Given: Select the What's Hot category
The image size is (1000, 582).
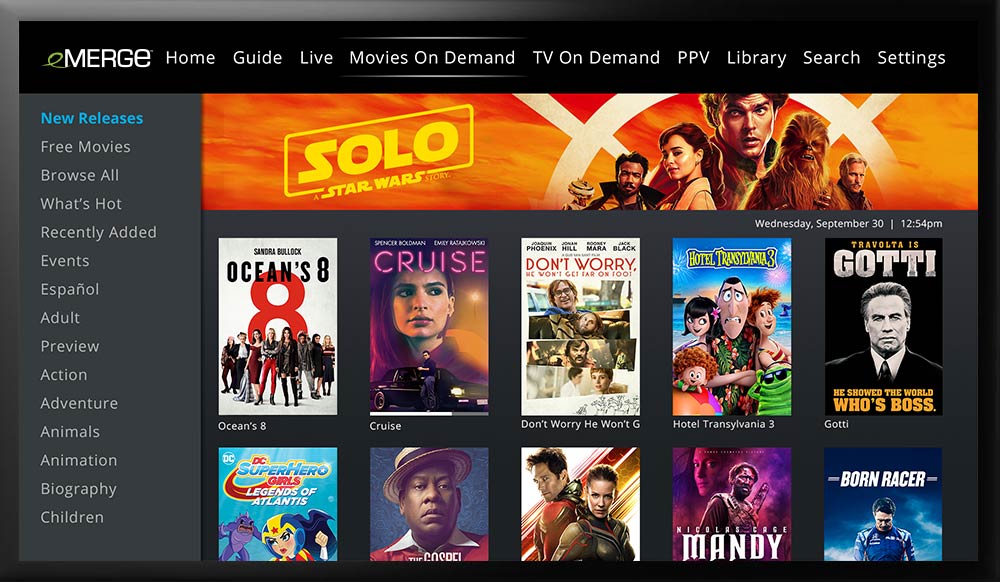Looking at the screenshot, I should point(81,203).
